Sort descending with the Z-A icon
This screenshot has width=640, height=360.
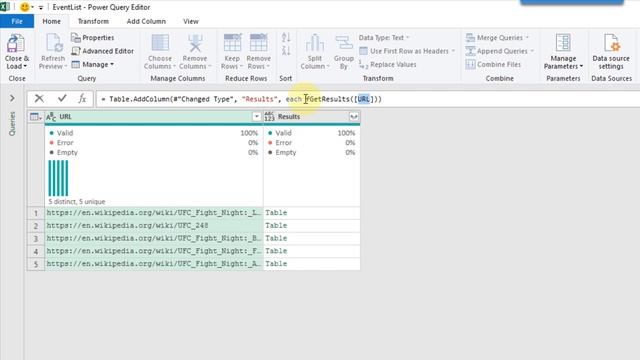tap(286, 51)
